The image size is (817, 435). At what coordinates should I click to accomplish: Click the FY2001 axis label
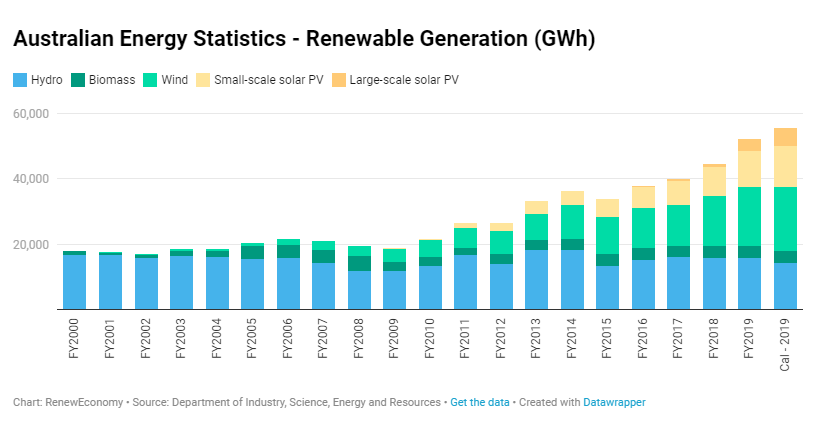[x=109, y=339]
